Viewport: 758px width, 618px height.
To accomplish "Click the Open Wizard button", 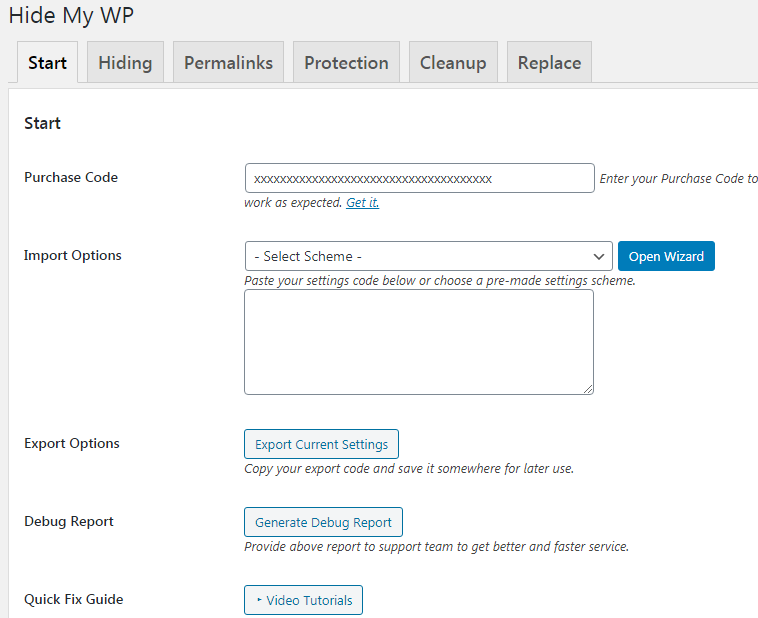I will click(666, 256).
